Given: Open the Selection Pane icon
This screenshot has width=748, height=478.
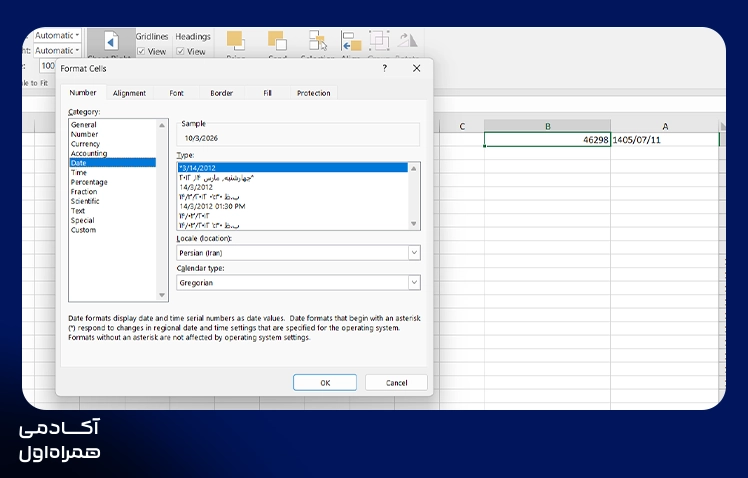Looking at the screenshot, I should click(318, 41).
